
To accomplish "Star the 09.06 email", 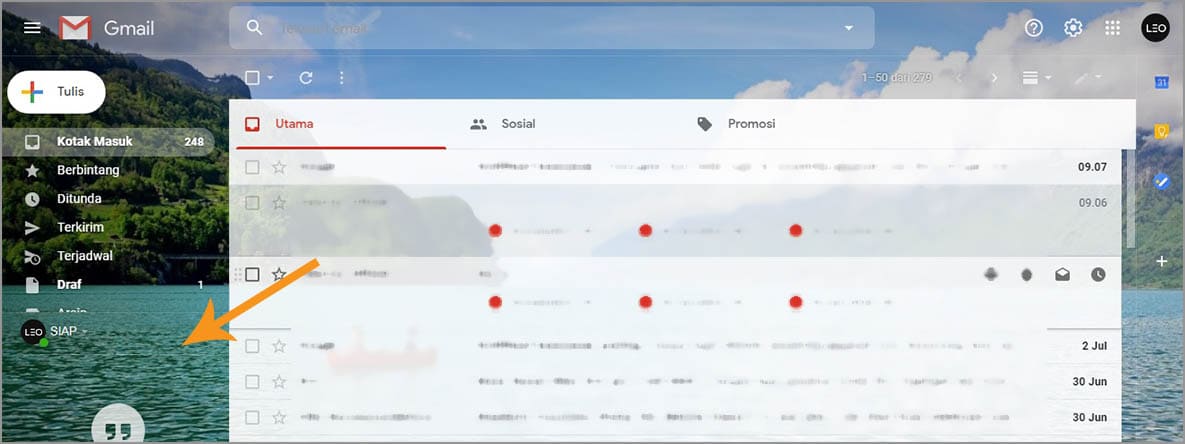I will coord(279,202).
